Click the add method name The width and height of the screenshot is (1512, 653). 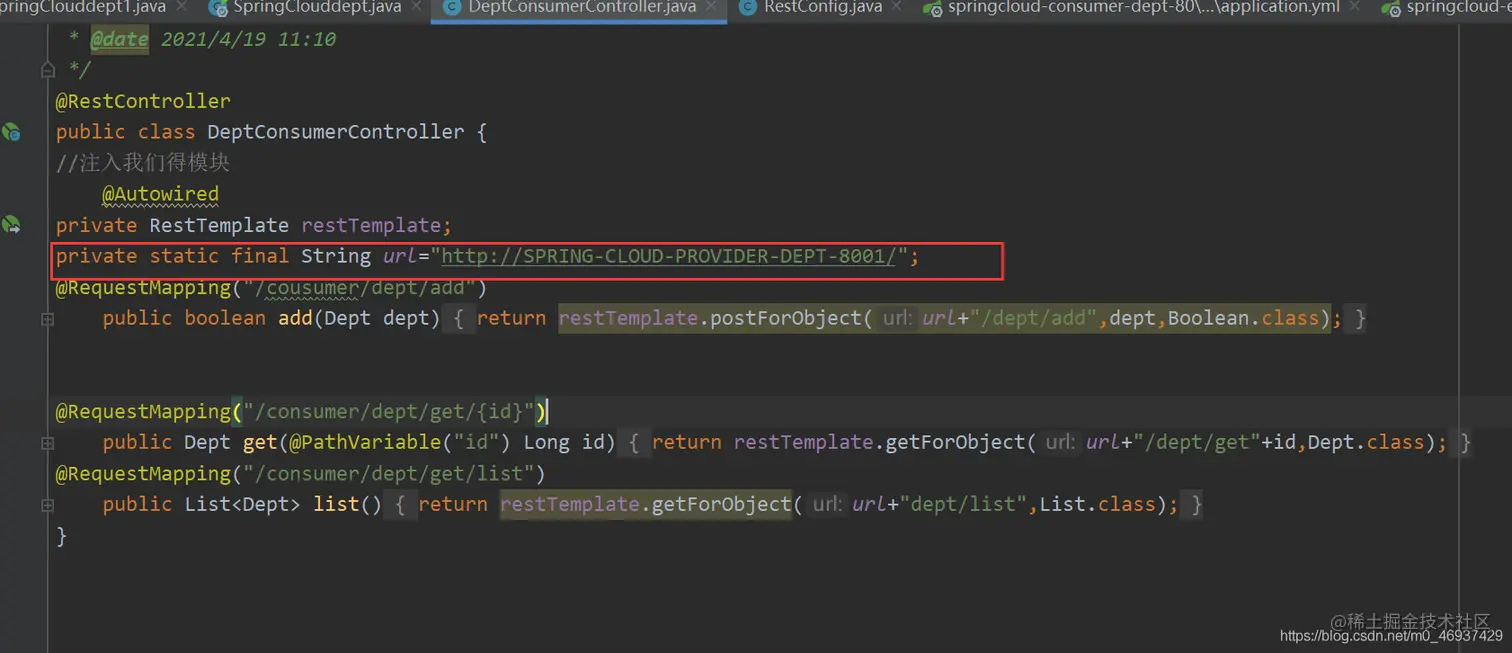(x=295, y=318)
